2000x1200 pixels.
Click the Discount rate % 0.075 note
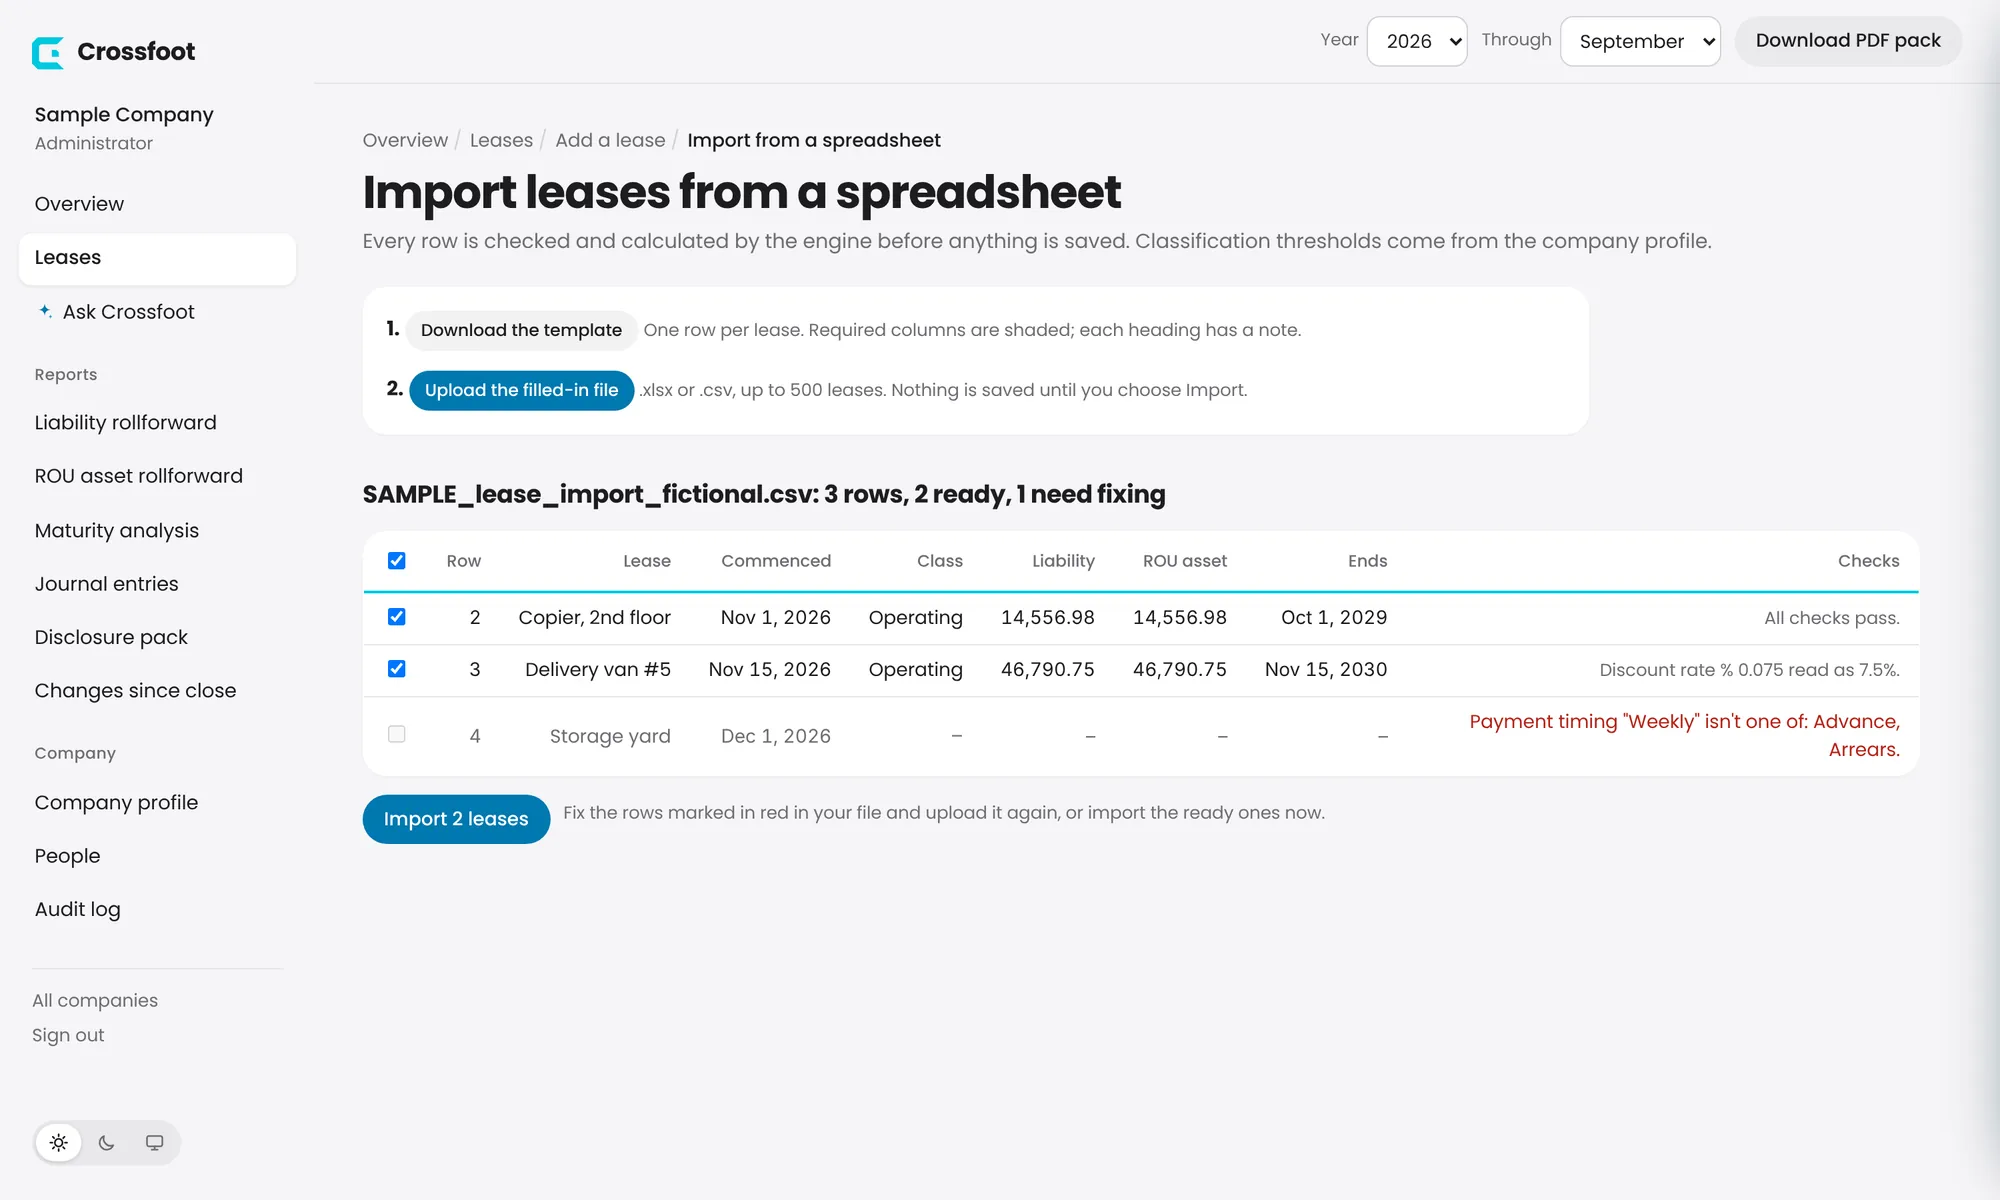point(1749,670)
